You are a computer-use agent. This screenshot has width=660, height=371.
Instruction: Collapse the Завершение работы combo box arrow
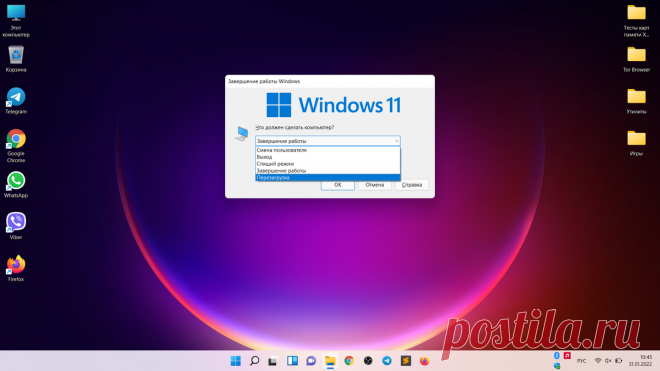click(396, 141)
